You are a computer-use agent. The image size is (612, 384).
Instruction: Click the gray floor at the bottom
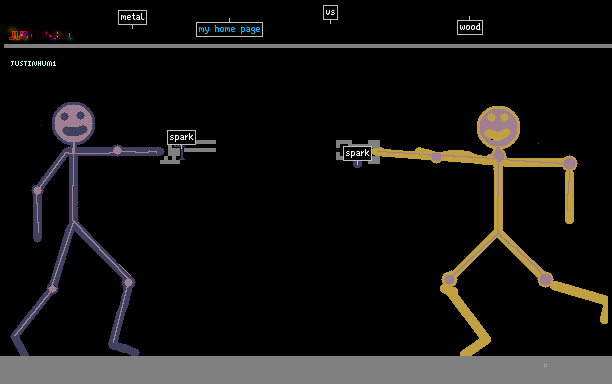(x=306, y=370)
